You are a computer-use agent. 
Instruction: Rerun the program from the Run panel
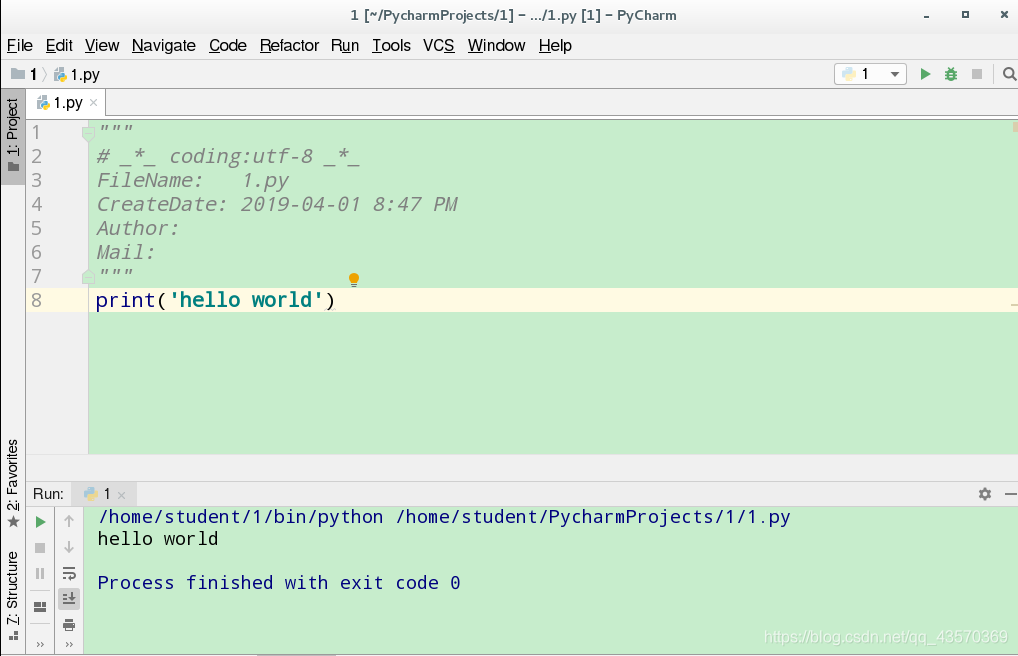[39, 521]
